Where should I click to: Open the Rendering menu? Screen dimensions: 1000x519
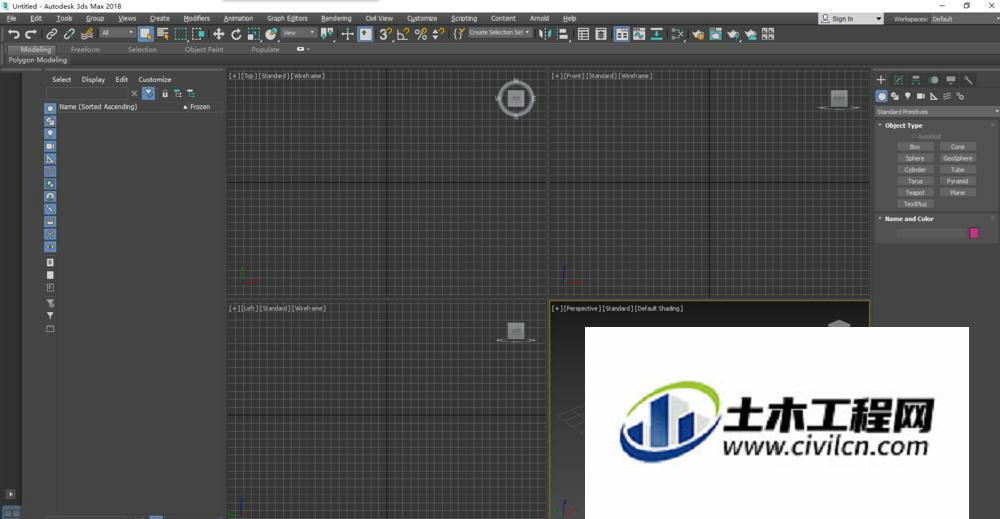pos(336,18)
